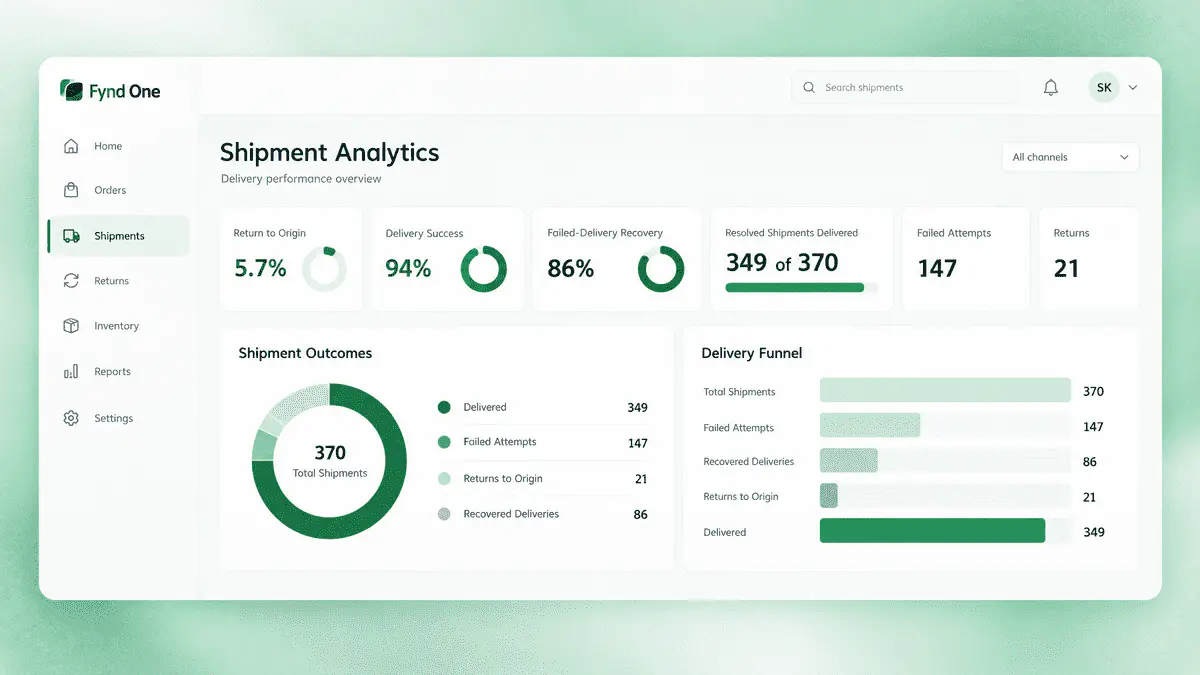Click the SK user avatar
The image size is (1200, 675).
click(1104, 88)
